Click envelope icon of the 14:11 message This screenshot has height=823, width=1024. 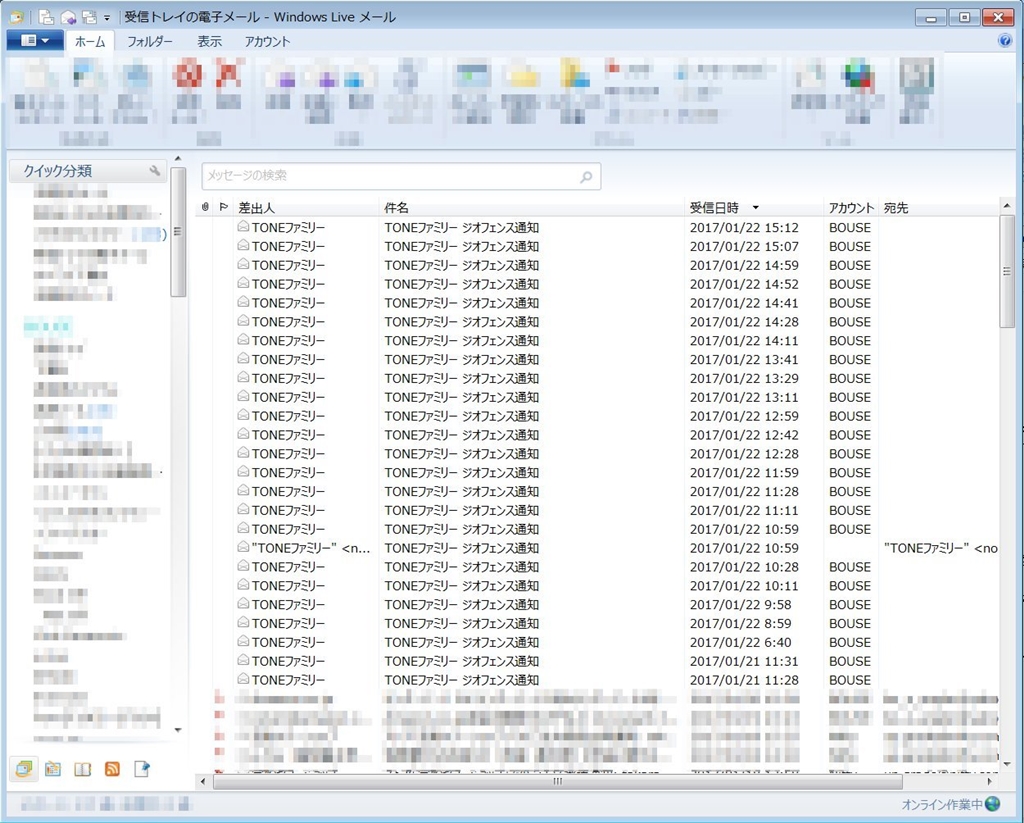[243, 340]
